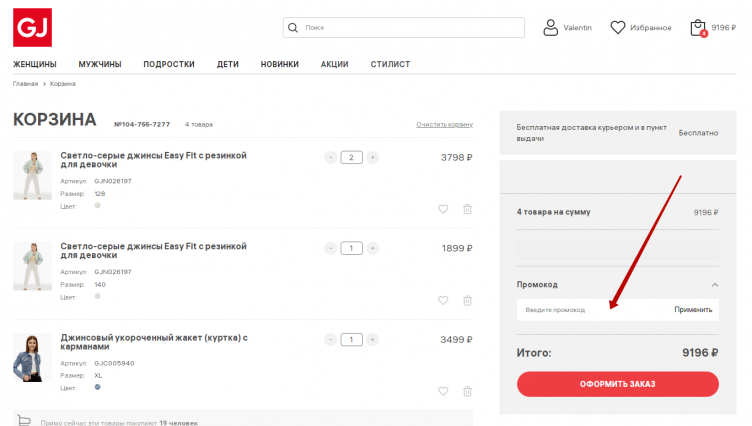Click the Применить promo code button
The image size is (752, 426).
tap(693, 310)
